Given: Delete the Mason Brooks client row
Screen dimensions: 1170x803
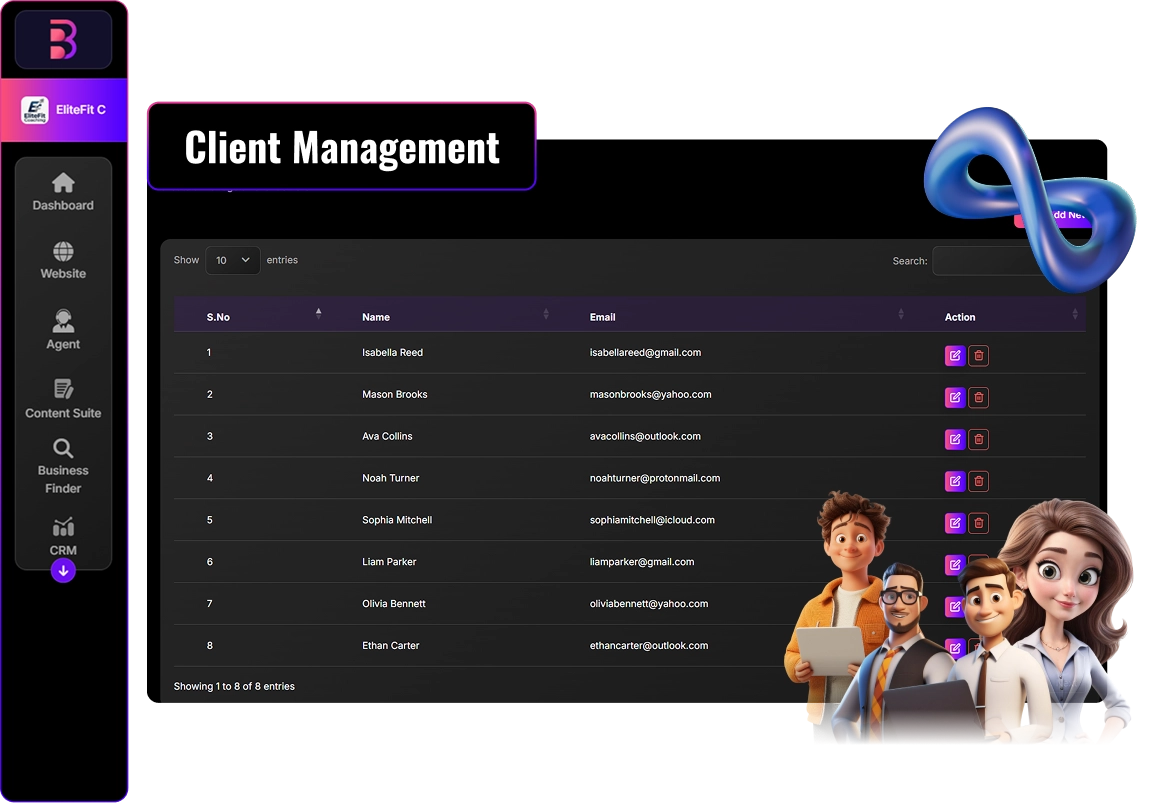Looking at the screenshot, I should [x=978, y=398].
